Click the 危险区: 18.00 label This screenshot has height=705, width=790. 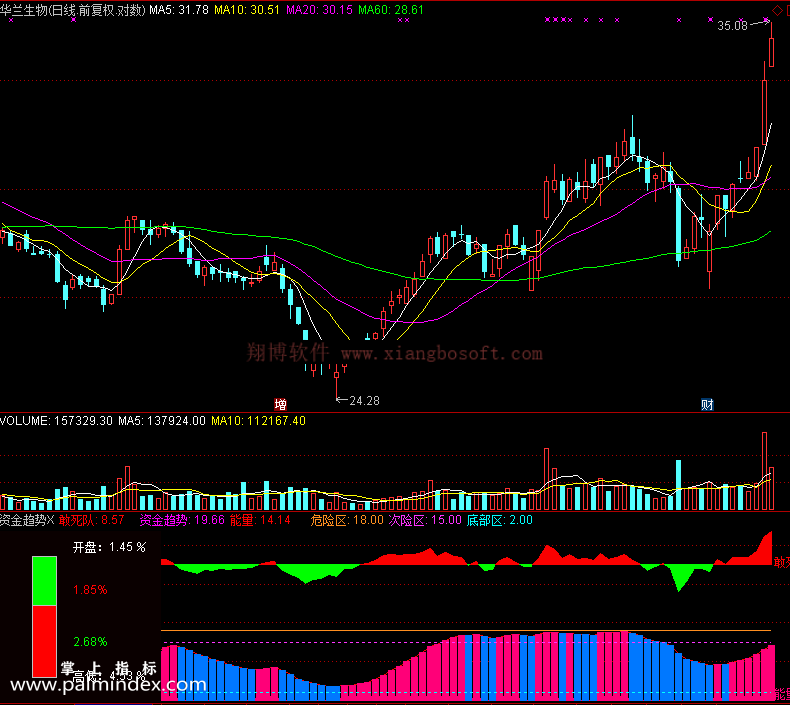point(347,520)
